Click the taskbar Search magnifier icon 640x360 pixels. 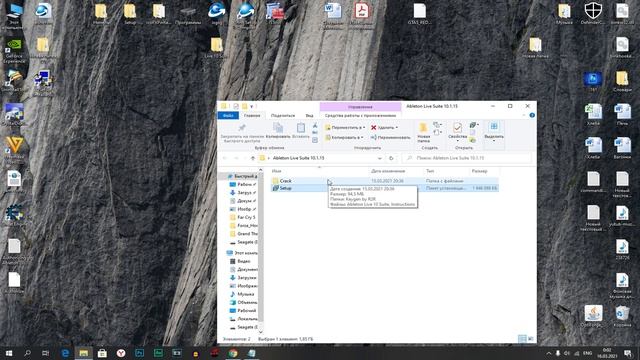pyautogui.click(x=27, y=353)
